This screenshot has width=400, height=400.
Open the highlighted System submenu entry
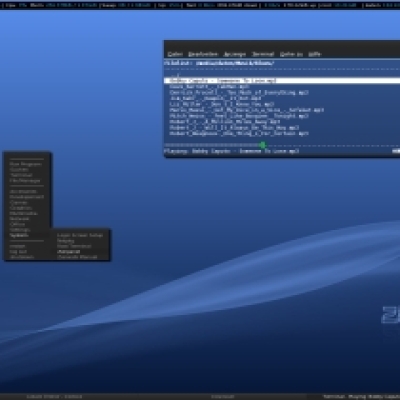[x=27, y=235]
